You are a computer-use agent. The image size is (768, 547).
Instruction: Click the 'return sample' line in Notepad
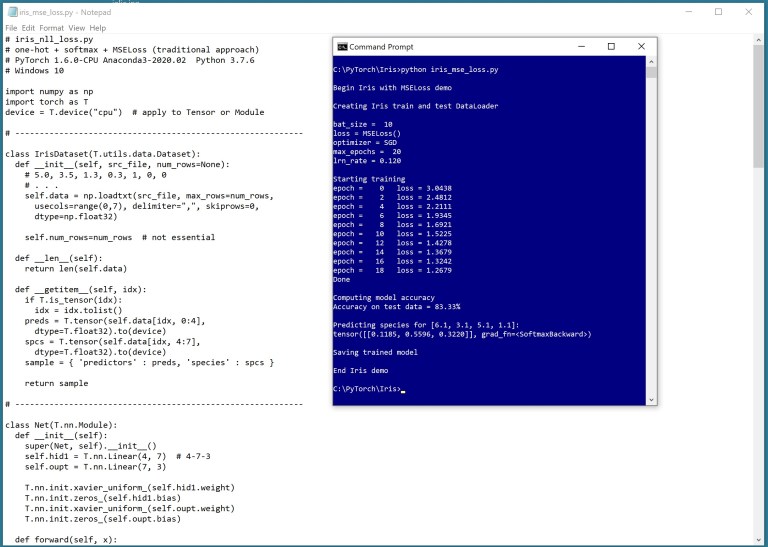[56, 383]
